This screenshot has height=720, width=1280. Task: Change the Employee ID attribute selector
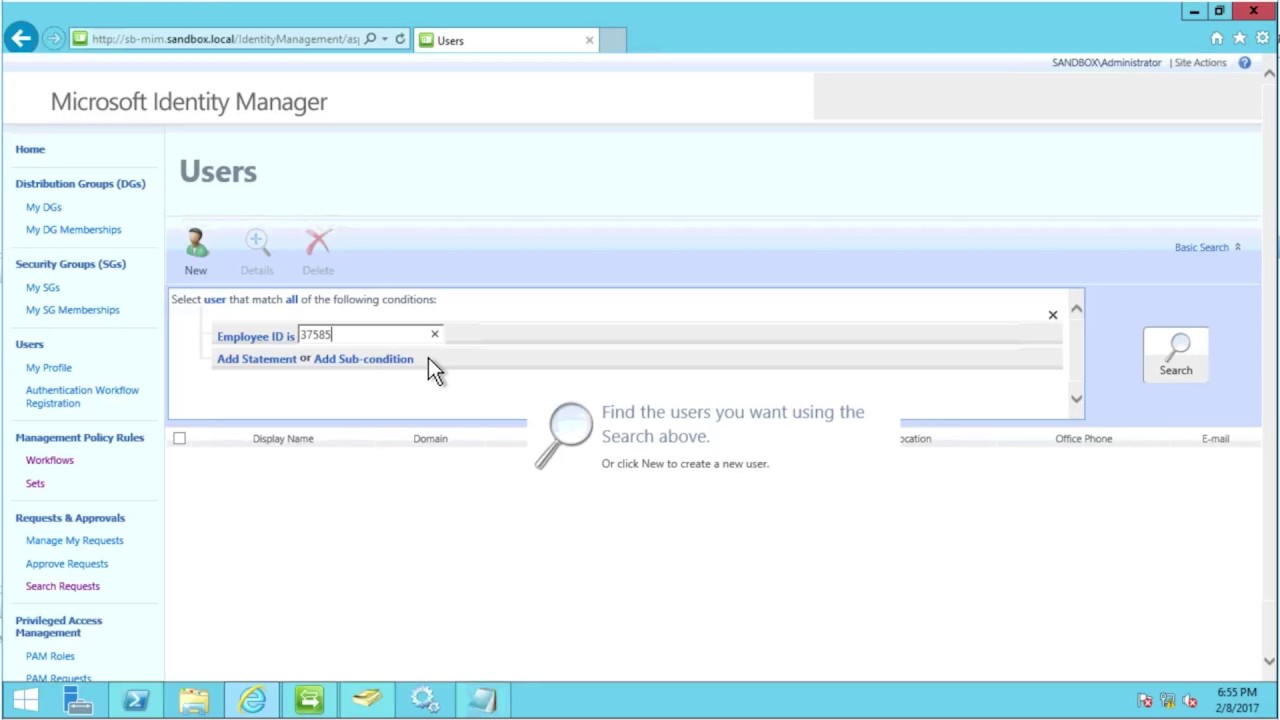point(250,336)
